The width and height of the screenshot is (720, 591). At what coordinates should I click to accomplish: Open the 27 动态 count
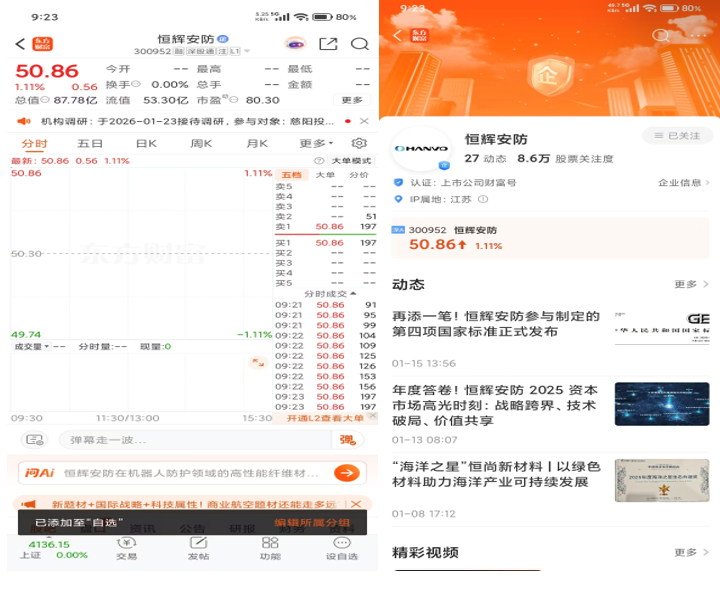point(485,158)
